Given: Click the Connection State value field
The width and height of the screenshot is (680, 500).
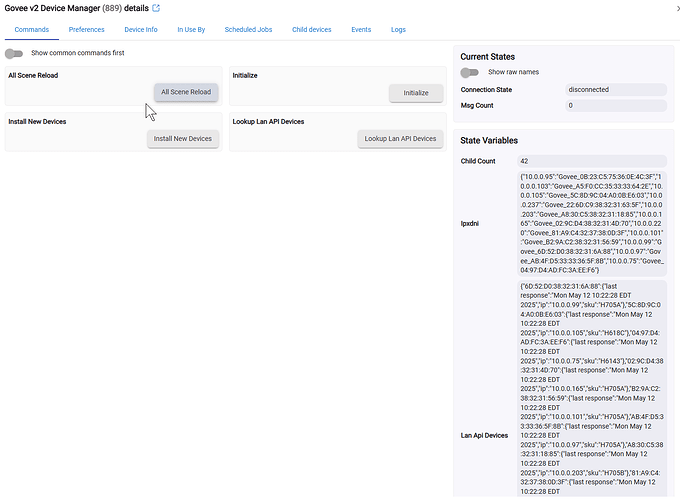Looking at the screenshot, I should pyautogui.click(x=614, y=90).
